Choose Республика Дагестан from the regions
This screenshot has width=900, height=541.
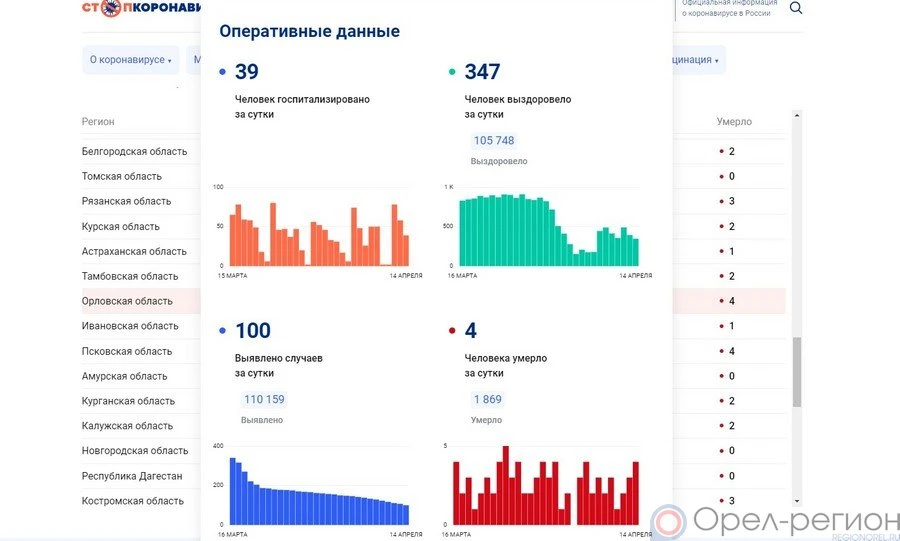click(x=132, y=476)
